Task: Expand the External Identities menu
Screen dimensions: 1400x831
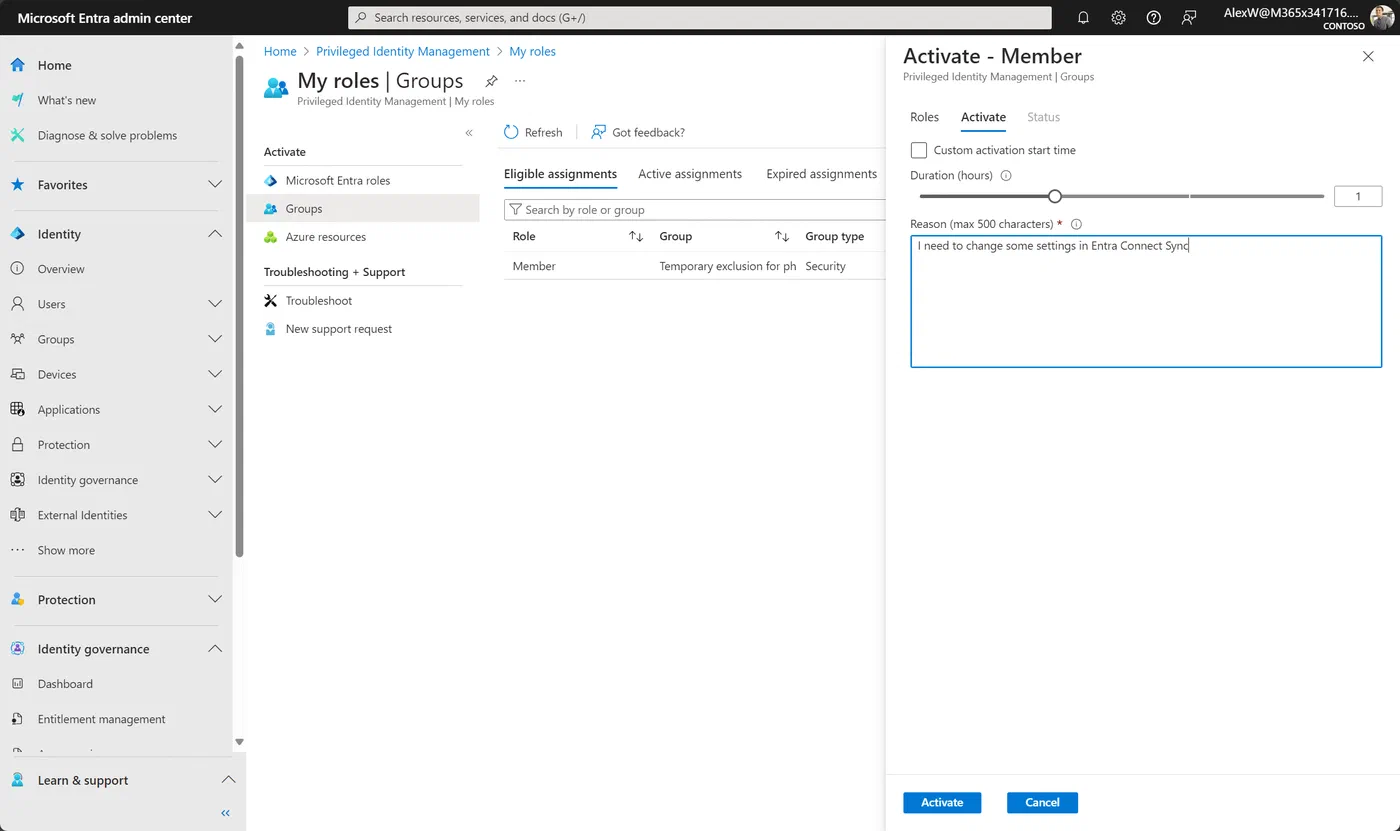Action: point(215,515)
